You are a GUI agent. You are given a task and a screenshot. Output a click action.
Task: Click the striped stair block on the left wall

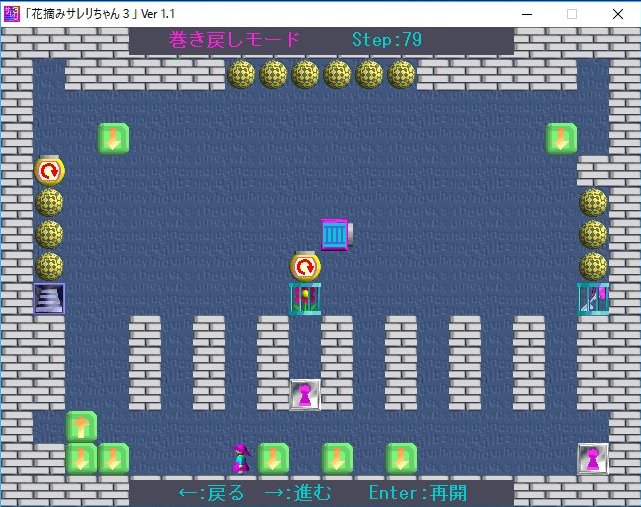pos(49,298)
